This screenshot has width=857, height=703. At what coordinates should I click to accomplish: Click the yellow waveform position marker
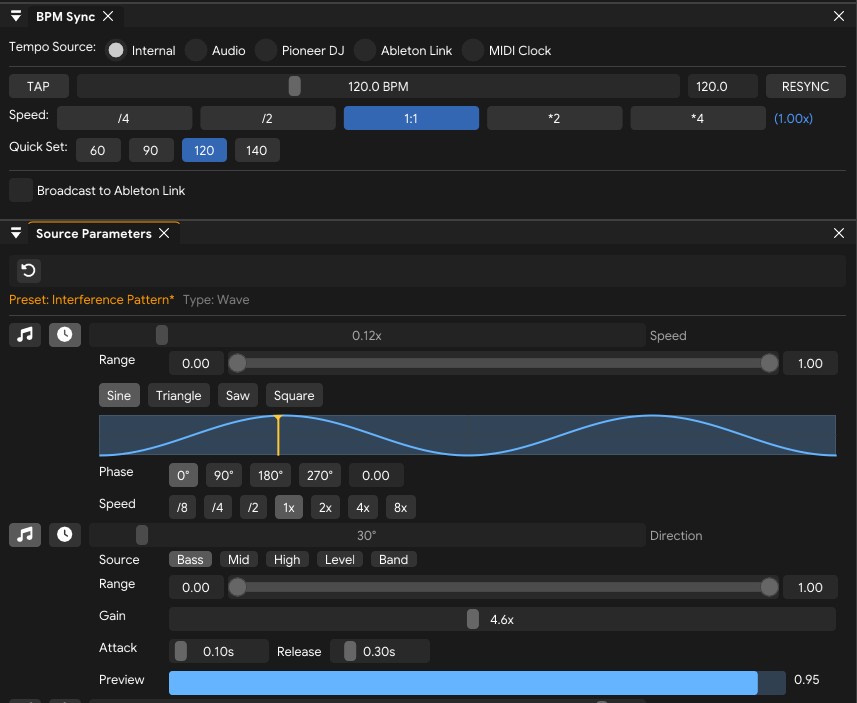point(278,436)
